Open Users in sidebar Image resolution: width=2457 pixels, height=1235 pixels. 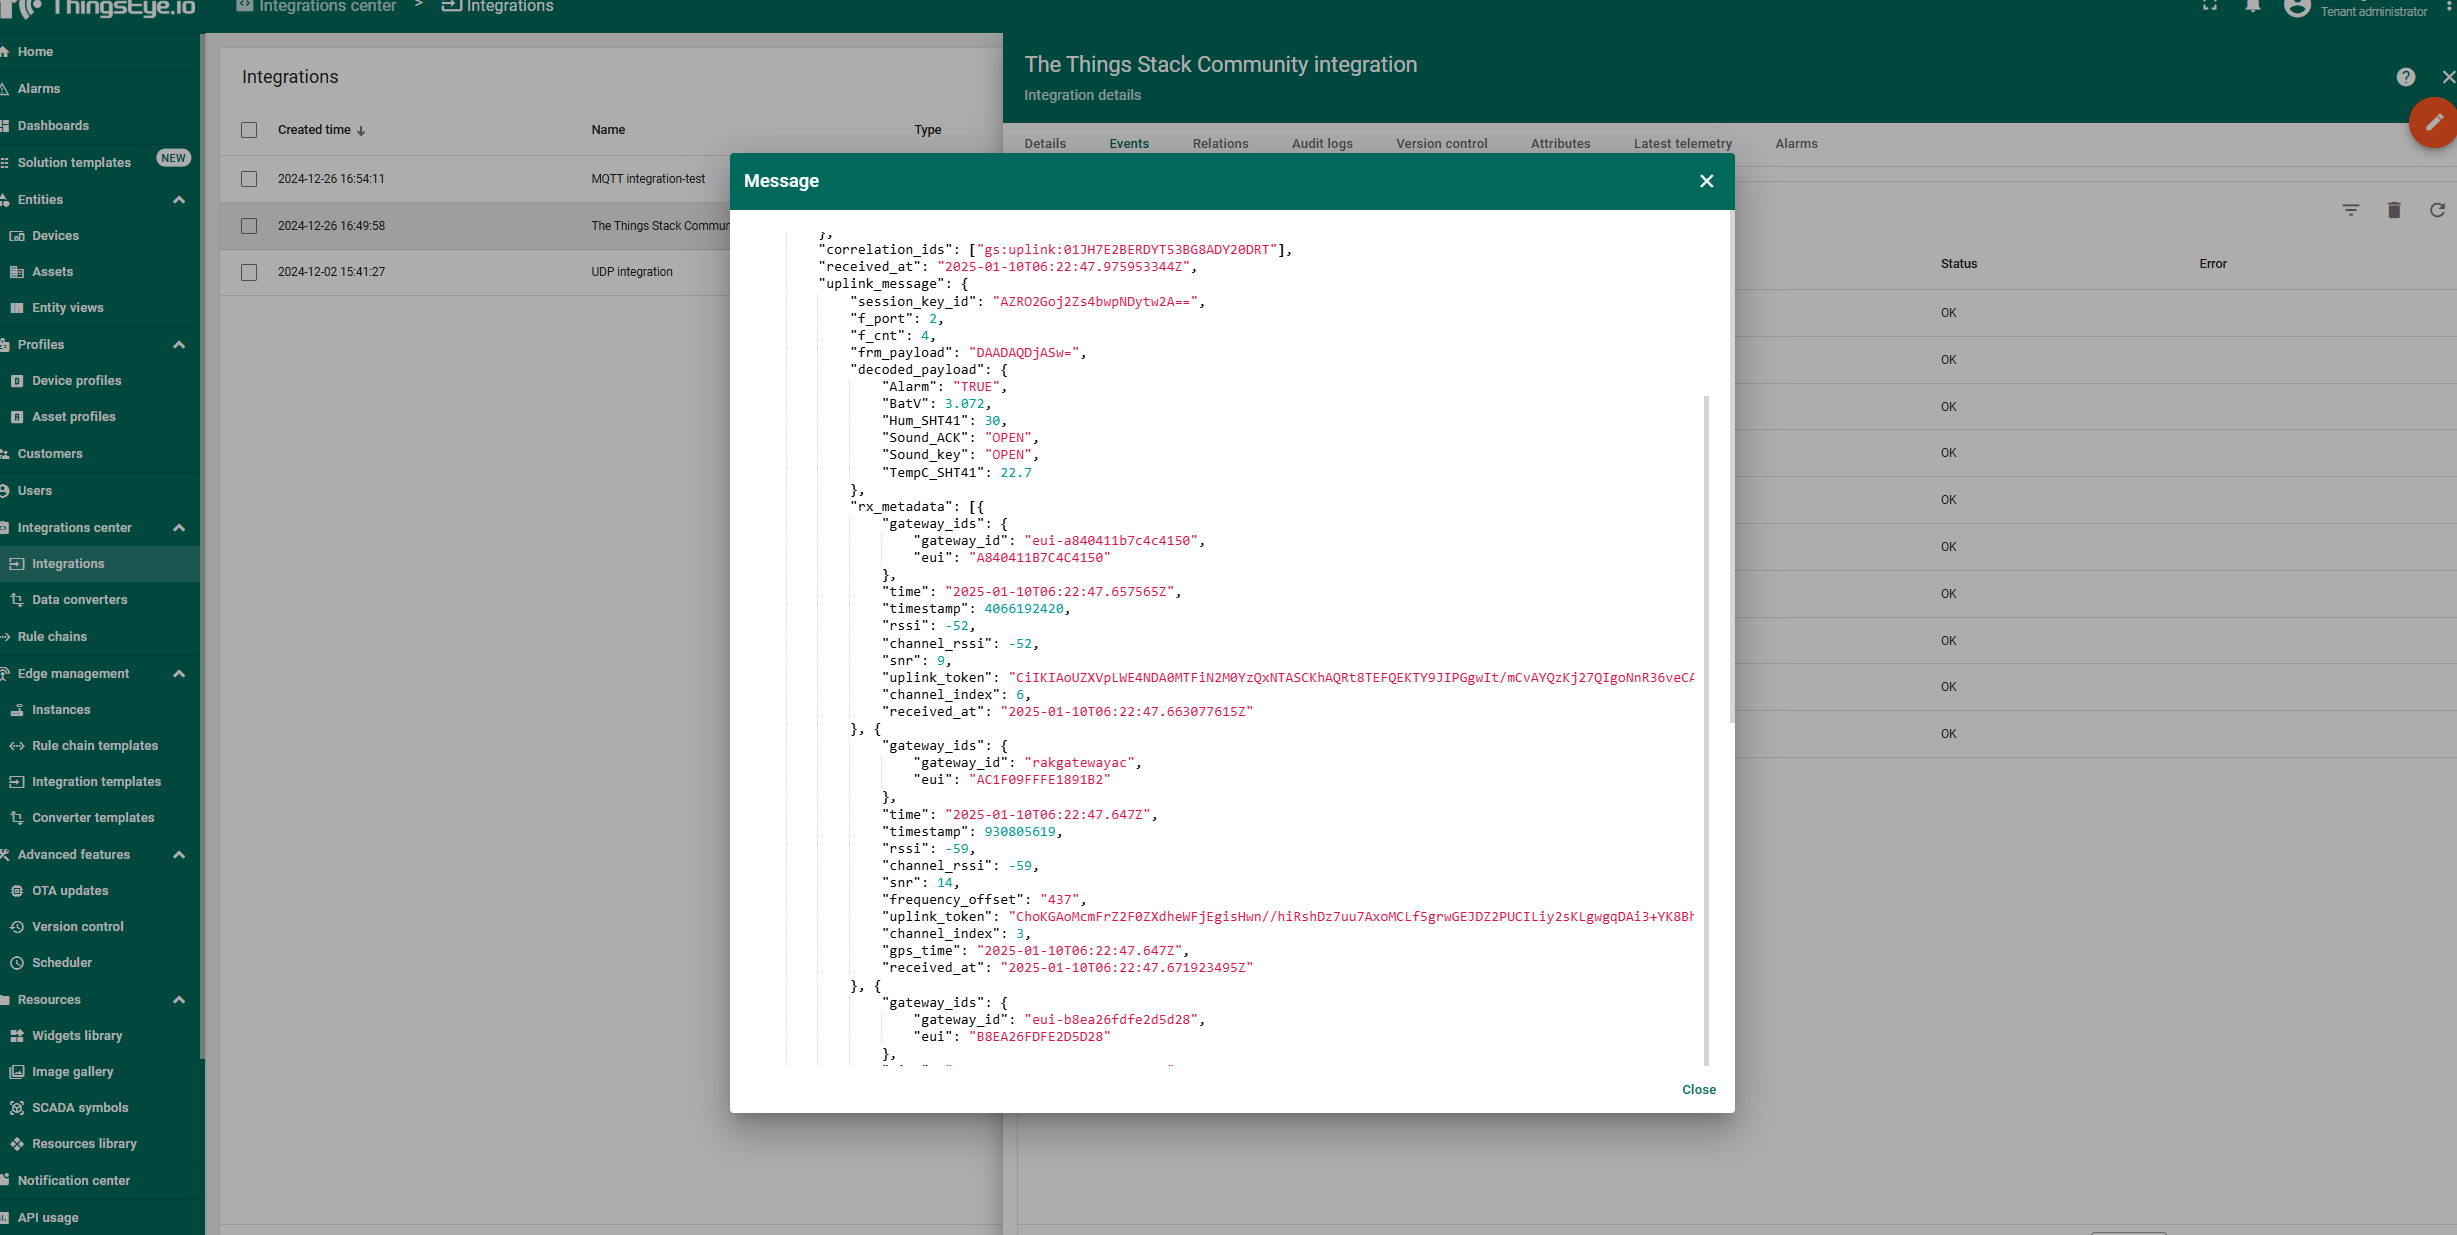[x=34, y=491]
